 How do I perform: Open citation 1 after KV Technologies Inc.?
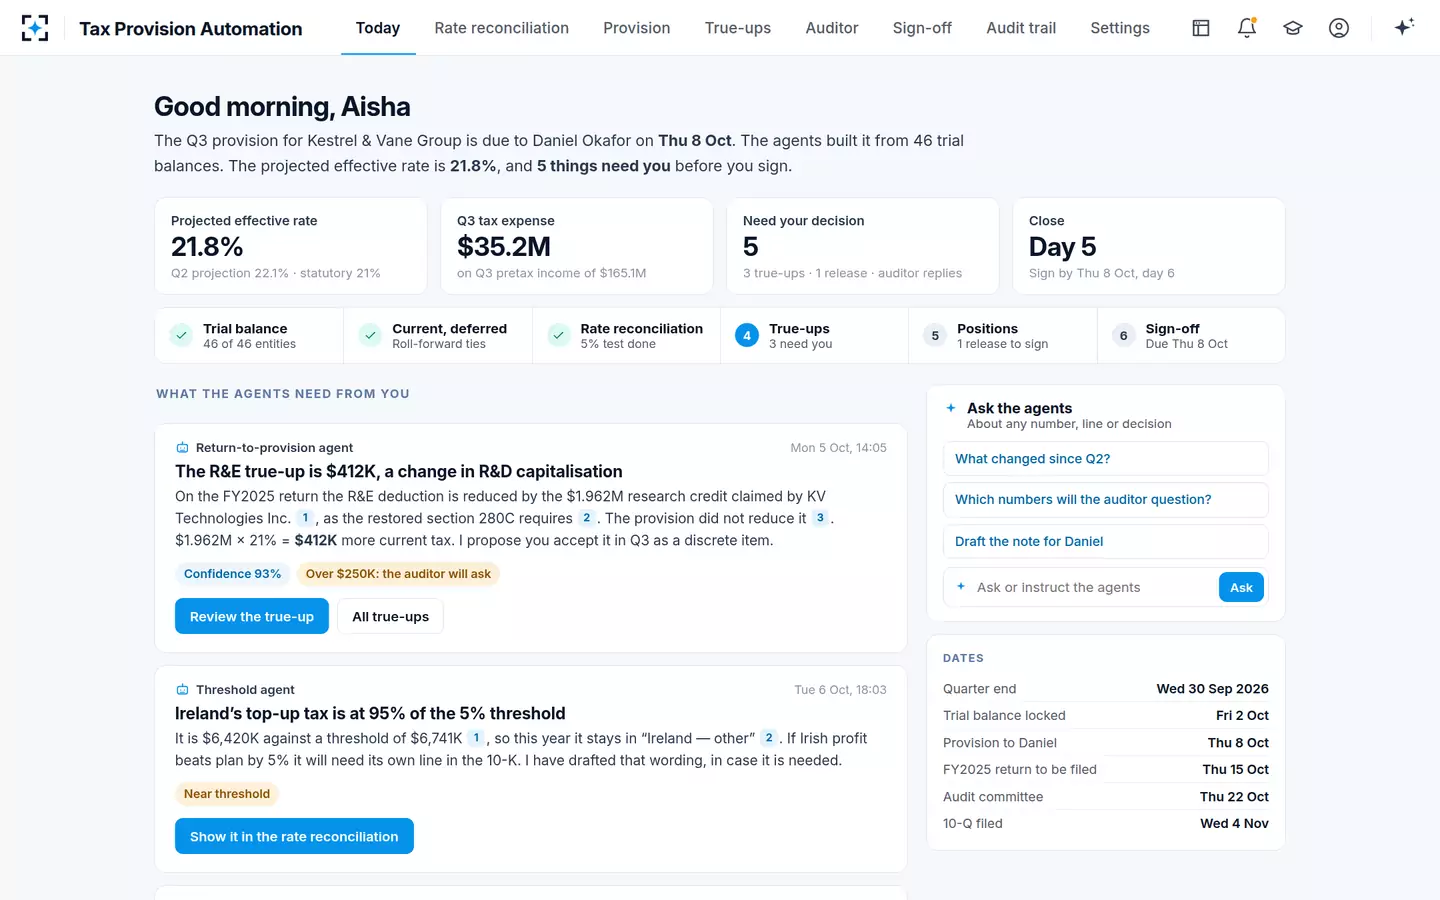coord(306,518)
